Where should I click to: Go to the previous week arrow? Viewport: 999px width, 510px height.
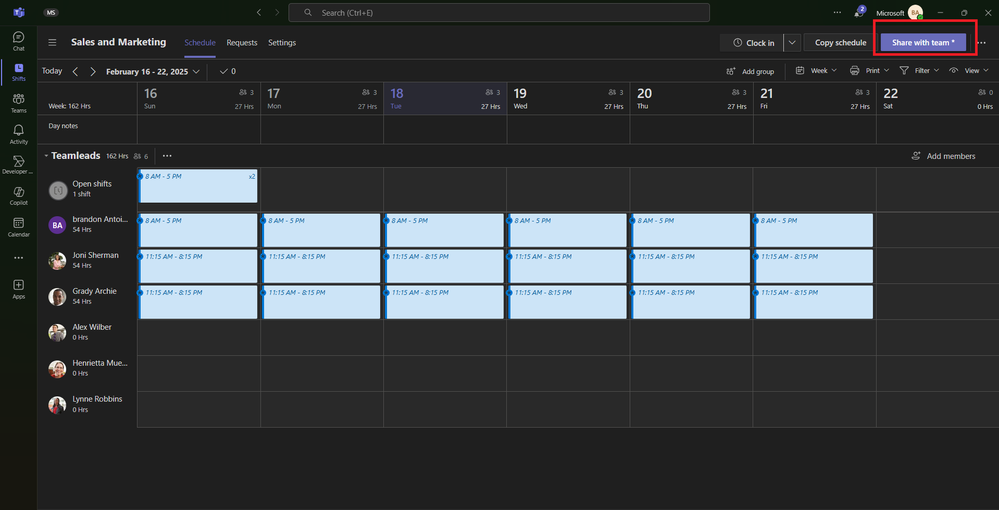pyautogui.click(x=75, y=71)
